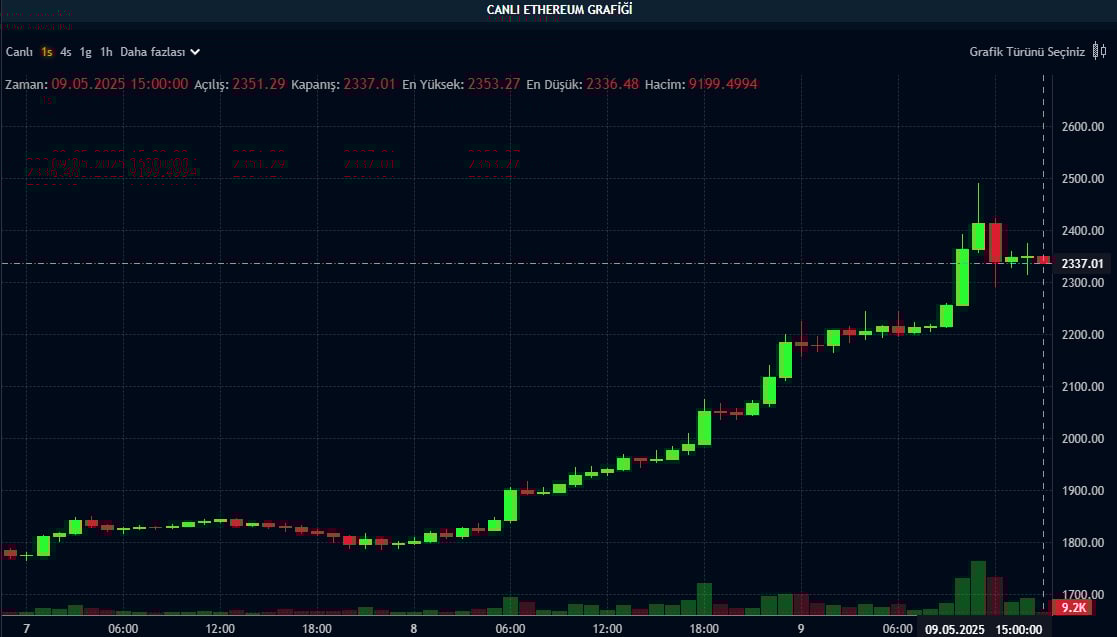Expand the Daha fazlası interval menu
The height and width of the screenshot is (637, 1117).
tap(154, 51)
